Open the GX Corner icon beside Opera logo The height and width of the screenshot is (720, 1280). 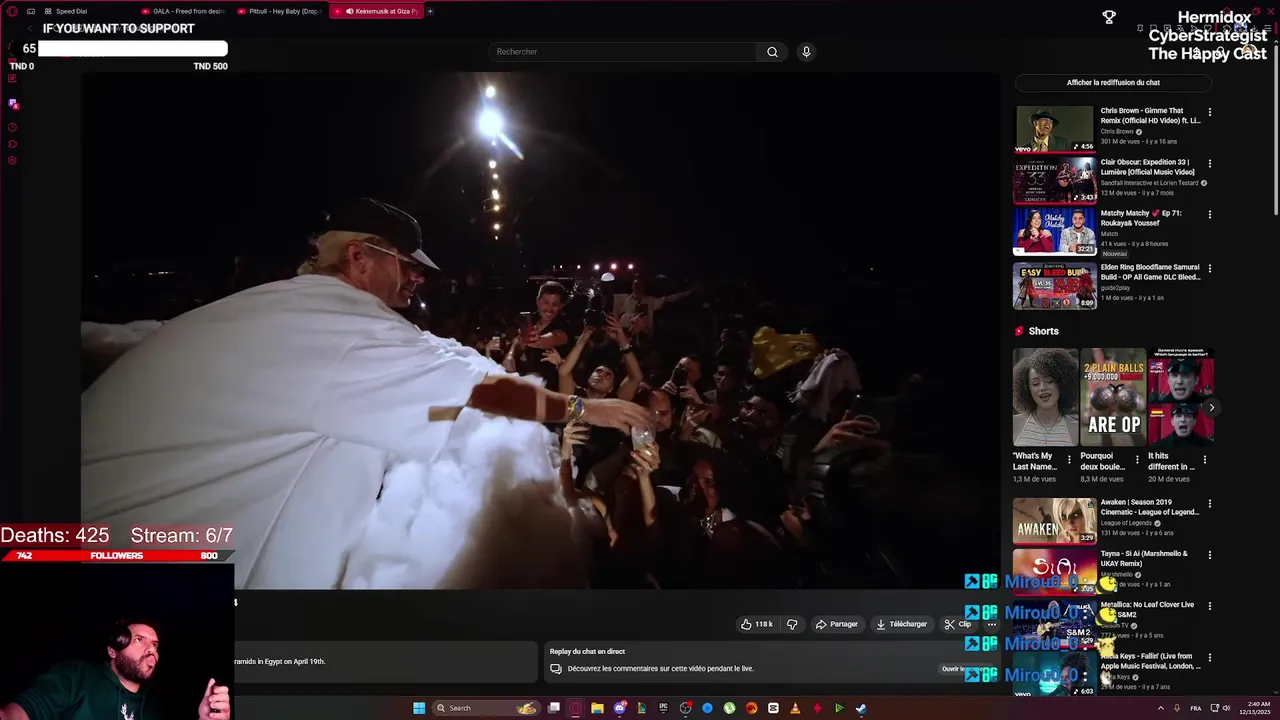coord(31,11)
